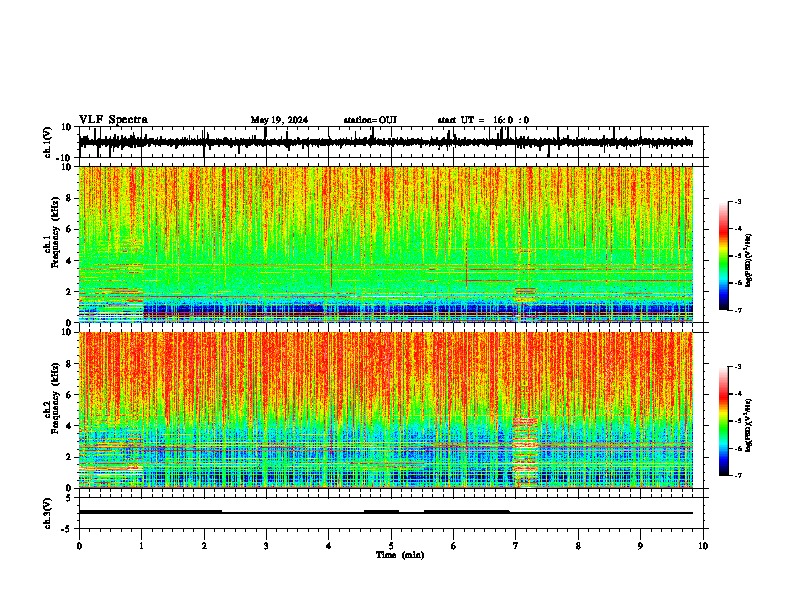Image resolution: width=792 pixels, height=612 pixels.
Task: Click the "5" tick of ch.3(V) axis
Action: 70,498
